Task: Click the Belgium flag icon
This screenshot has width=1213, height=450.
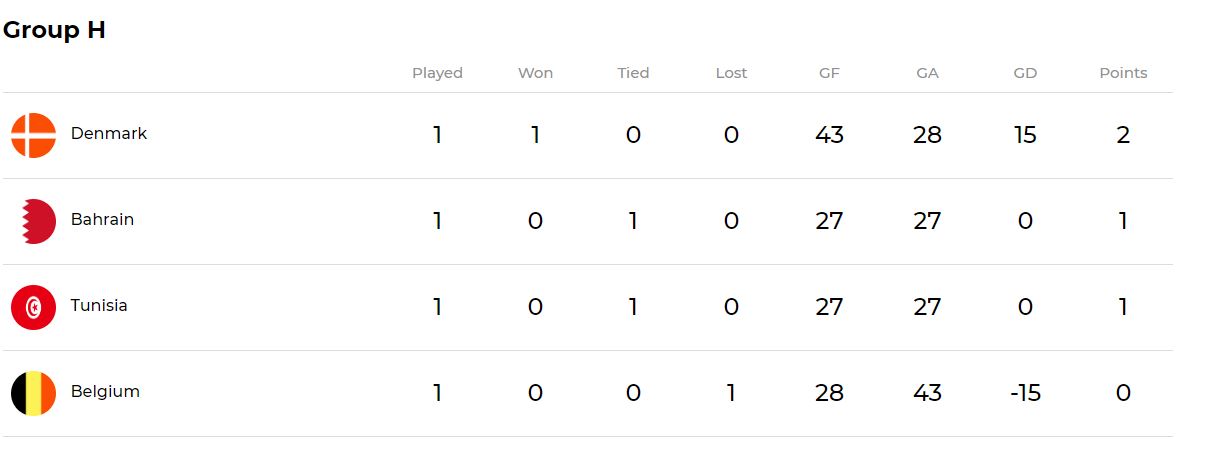Action: 33,393
